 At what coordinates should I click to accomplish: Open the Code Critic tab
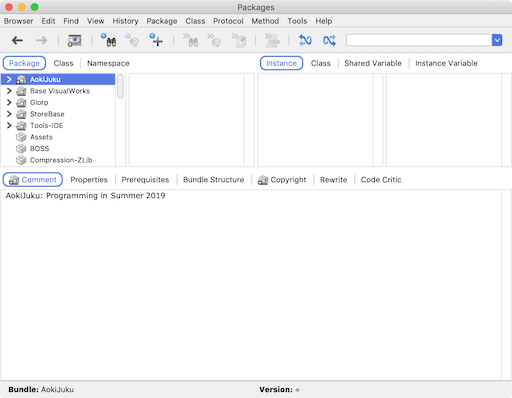(381, 180)
